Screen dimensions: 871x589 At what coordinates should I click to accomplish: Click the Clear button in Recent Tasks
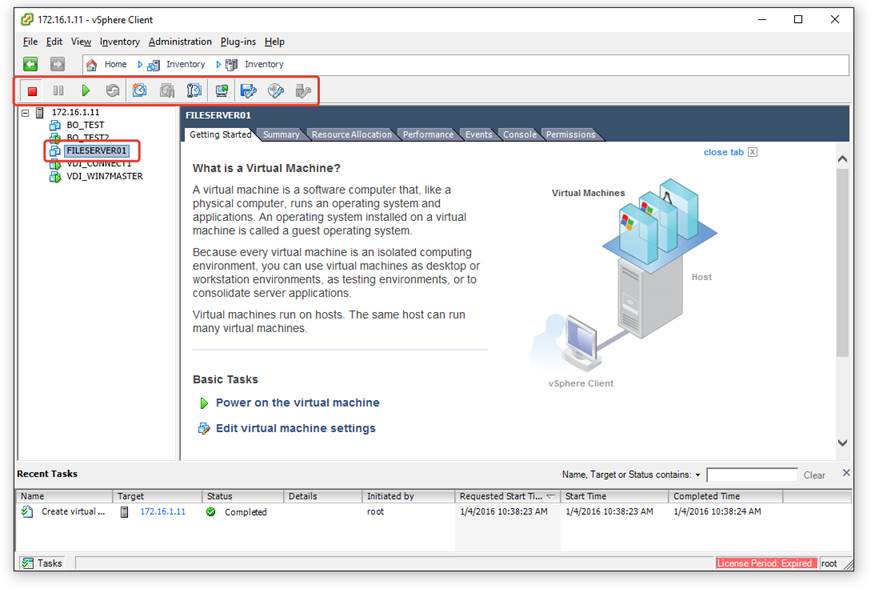click(x=814, y=475)
